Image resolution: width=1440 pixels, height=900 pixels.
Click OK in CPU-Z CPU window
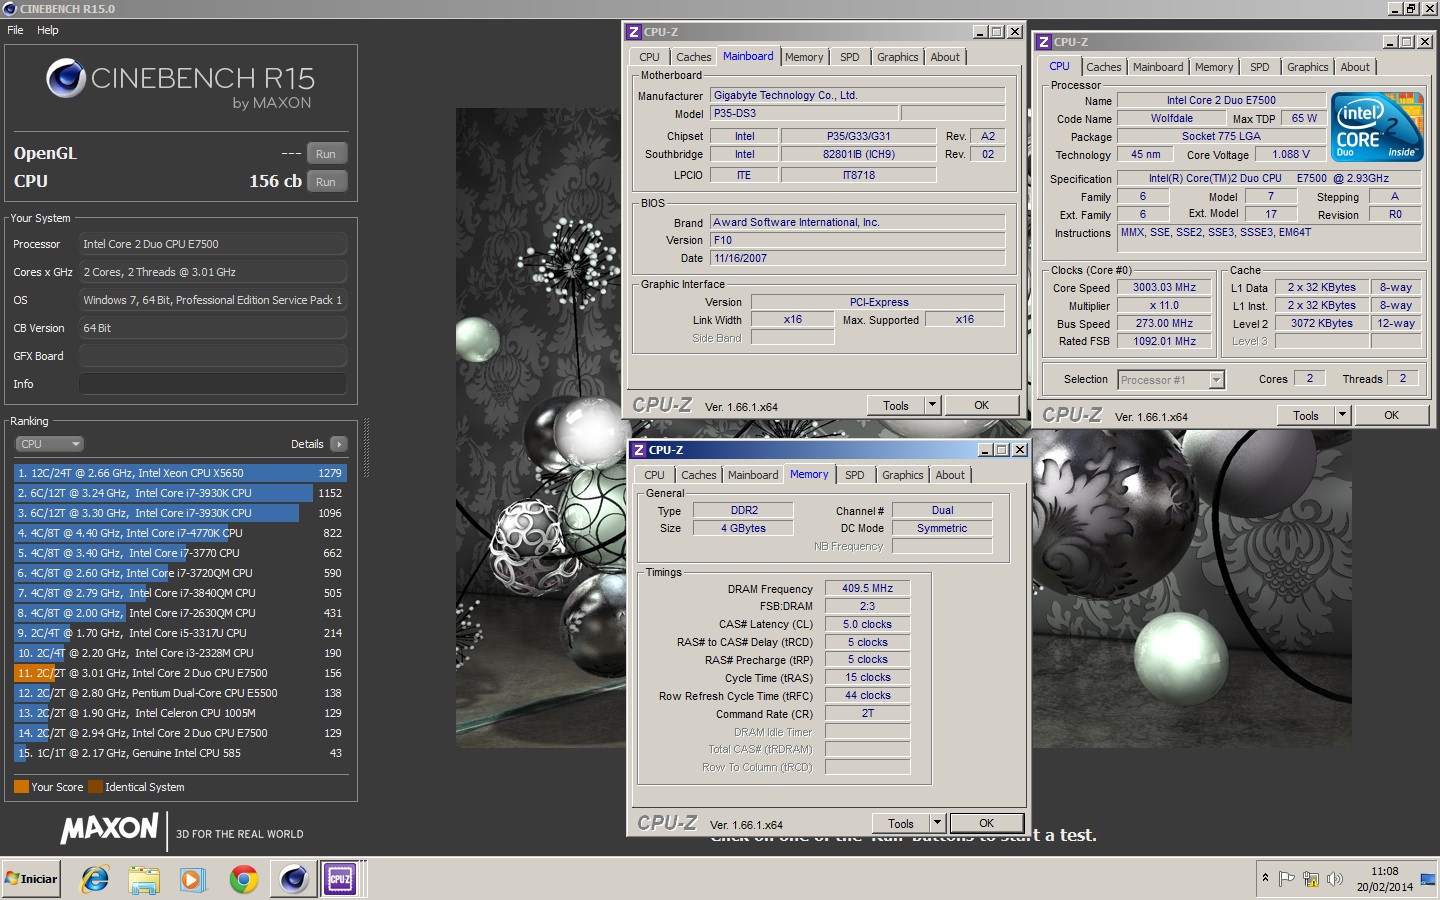[x=1391, y=415]
